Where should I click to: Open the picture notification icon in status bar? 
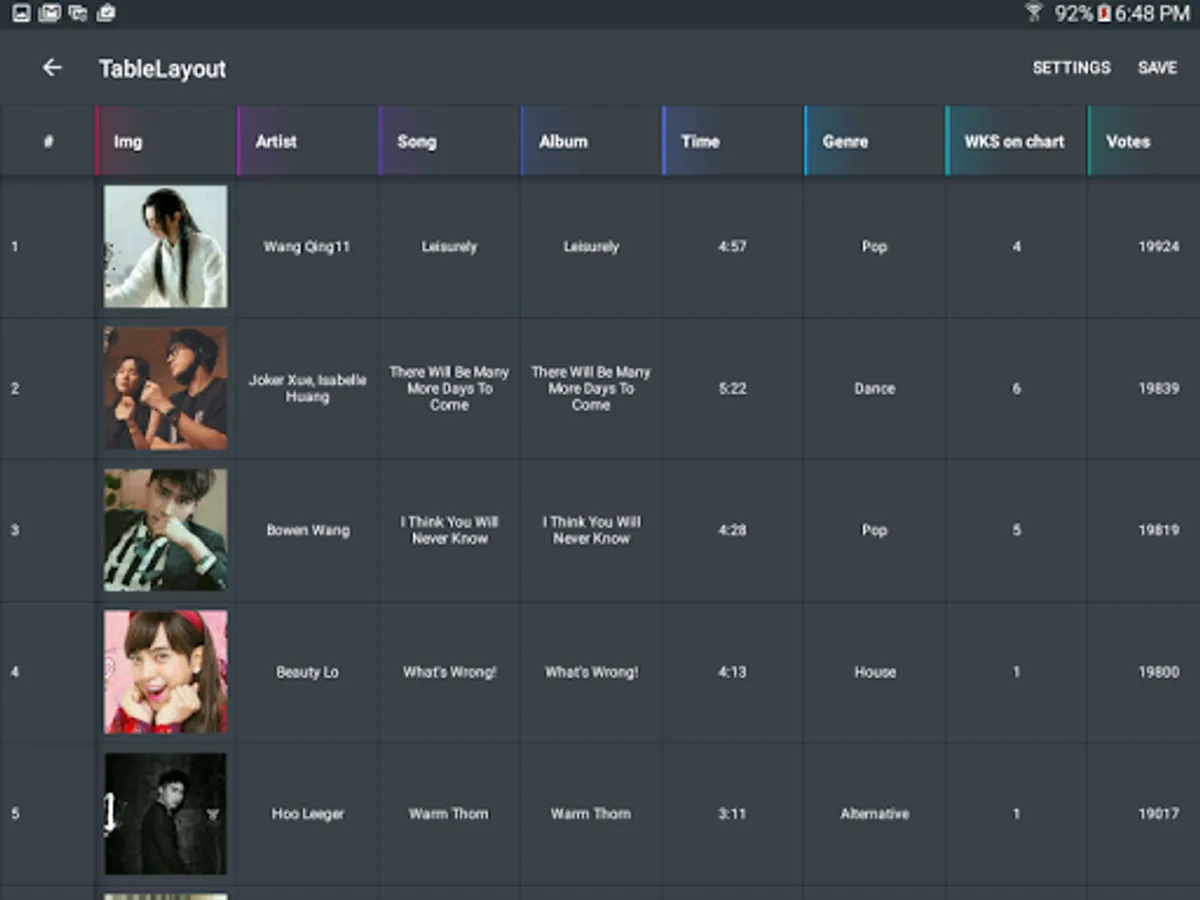[x=21, y=13]
